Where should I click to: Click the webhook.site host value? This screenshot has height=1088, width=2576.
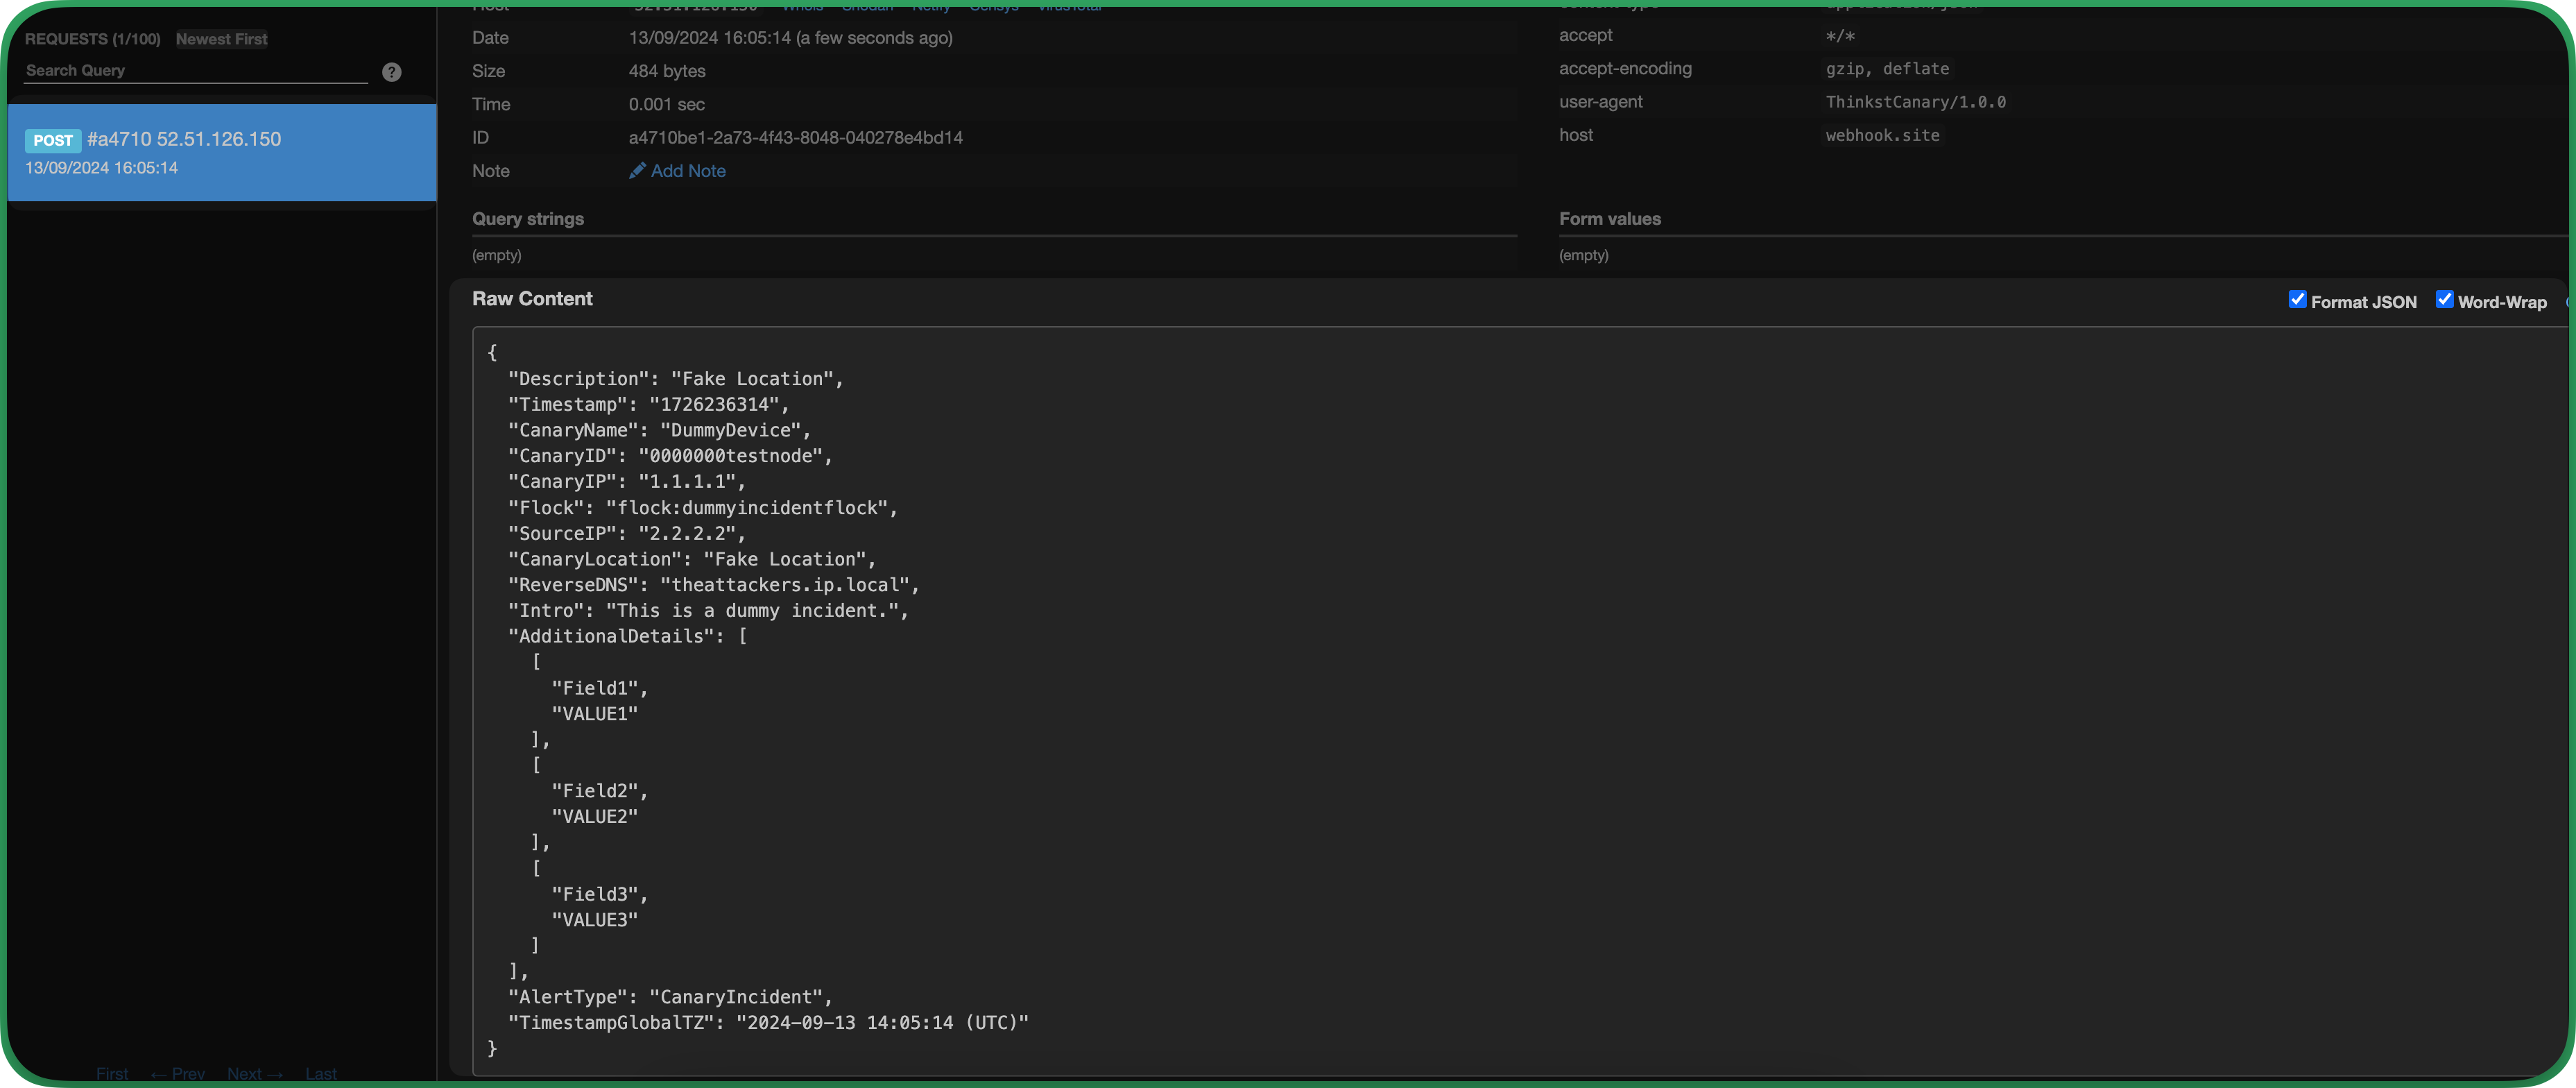(1882, 135)
